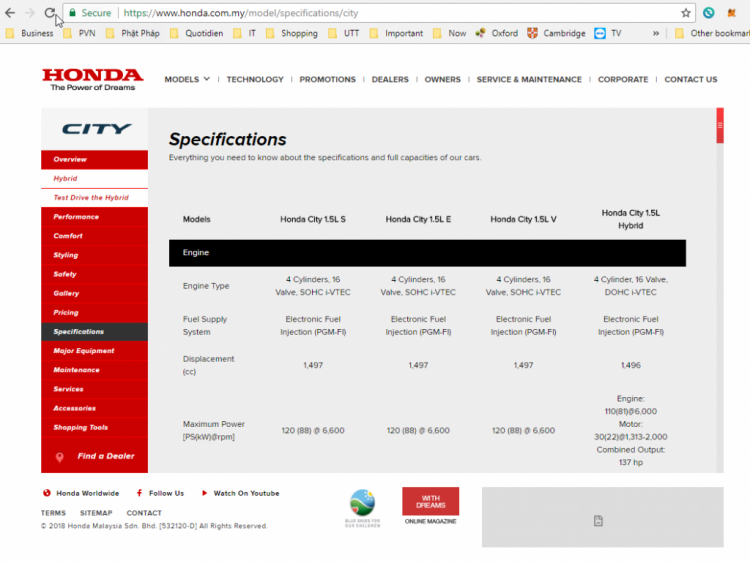Click the Honda Worldwide globe icon
The height and width of the screenshot is (563, 750).
coord(46,493)
